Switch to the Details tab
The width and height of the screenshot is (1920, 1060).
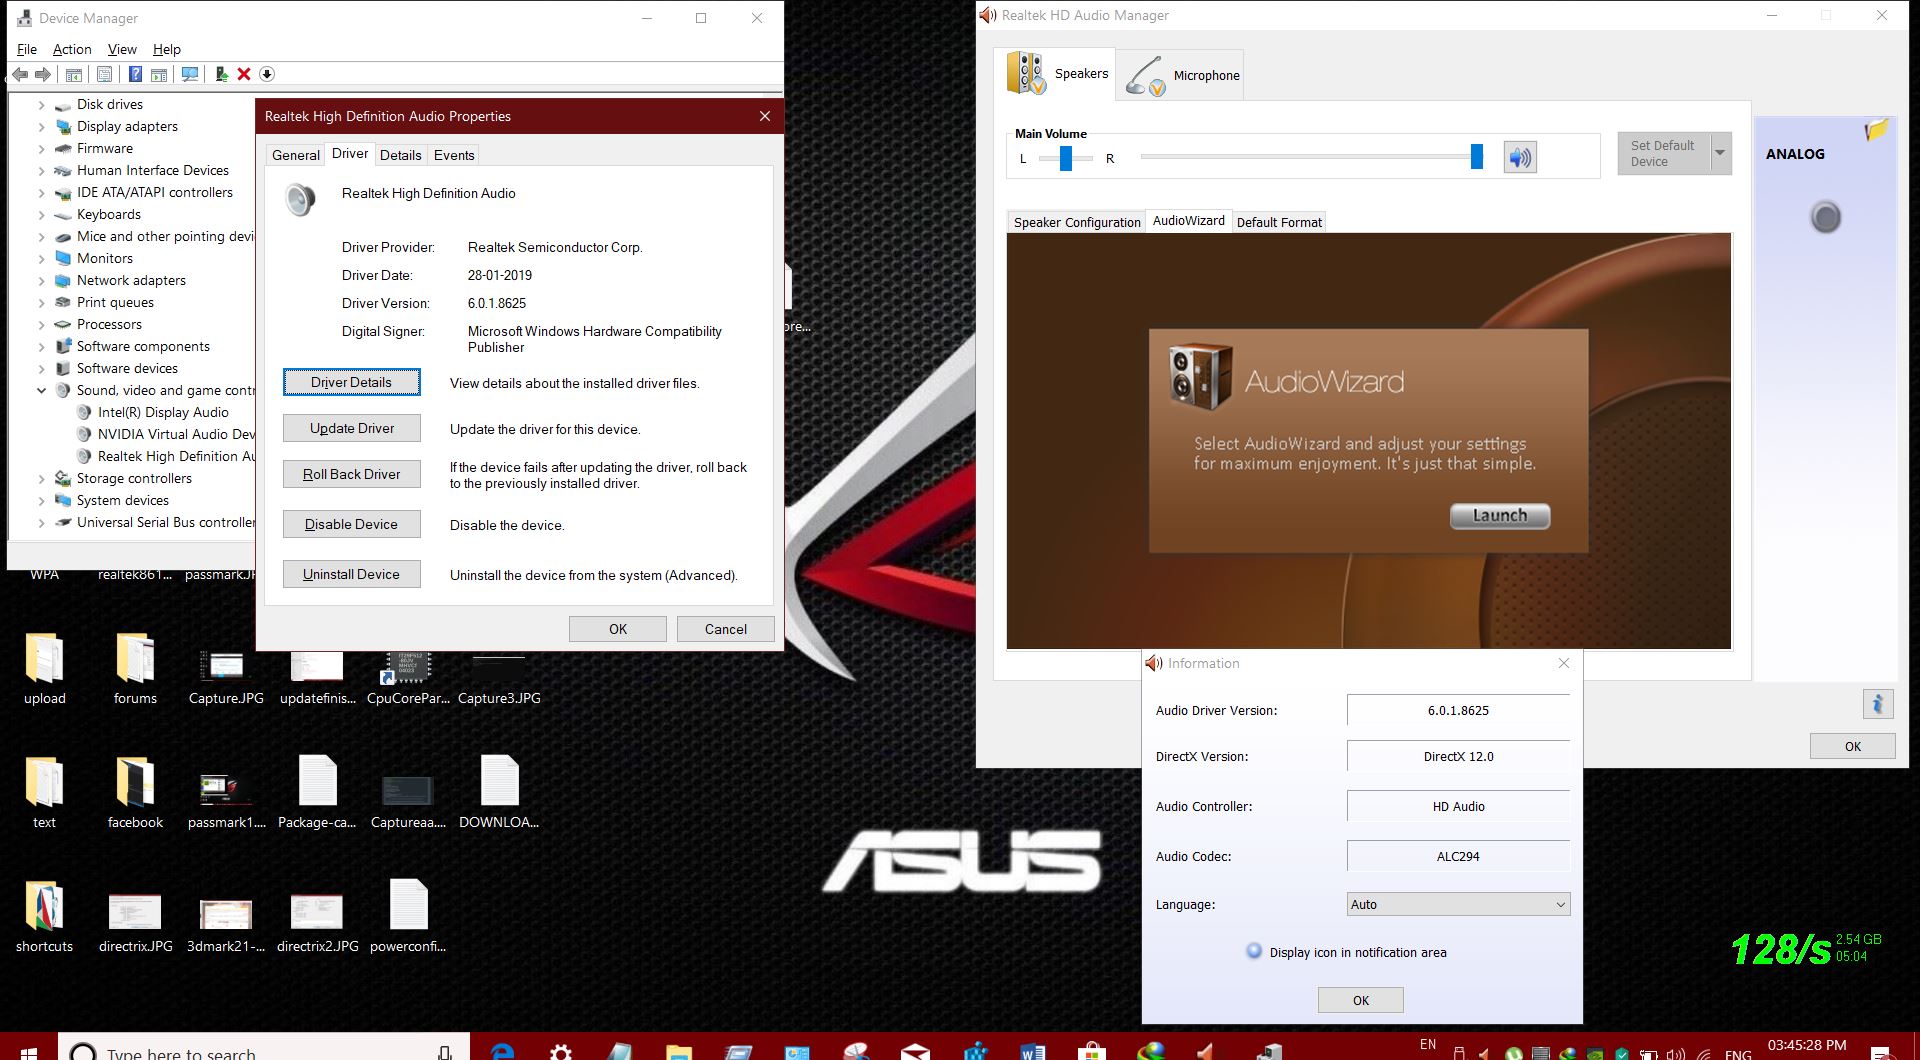[400, 155]
